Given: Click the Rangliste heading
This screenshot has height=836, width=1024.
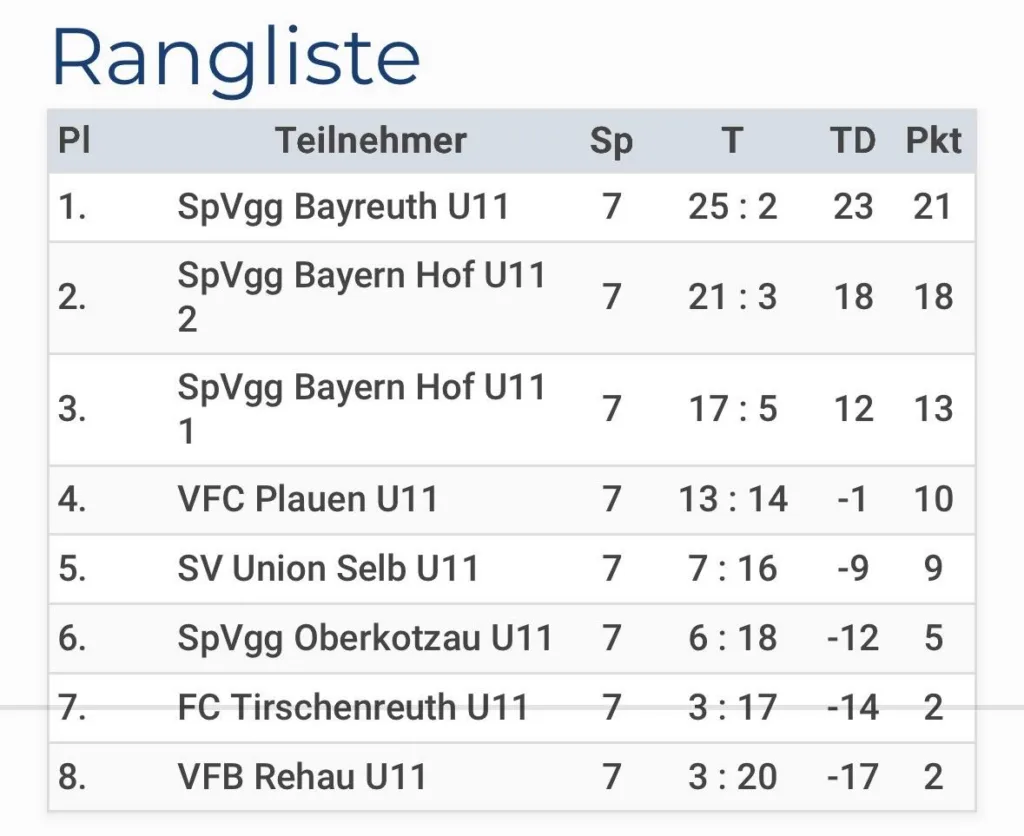Looking at the screenshot, I should (235, 58).
